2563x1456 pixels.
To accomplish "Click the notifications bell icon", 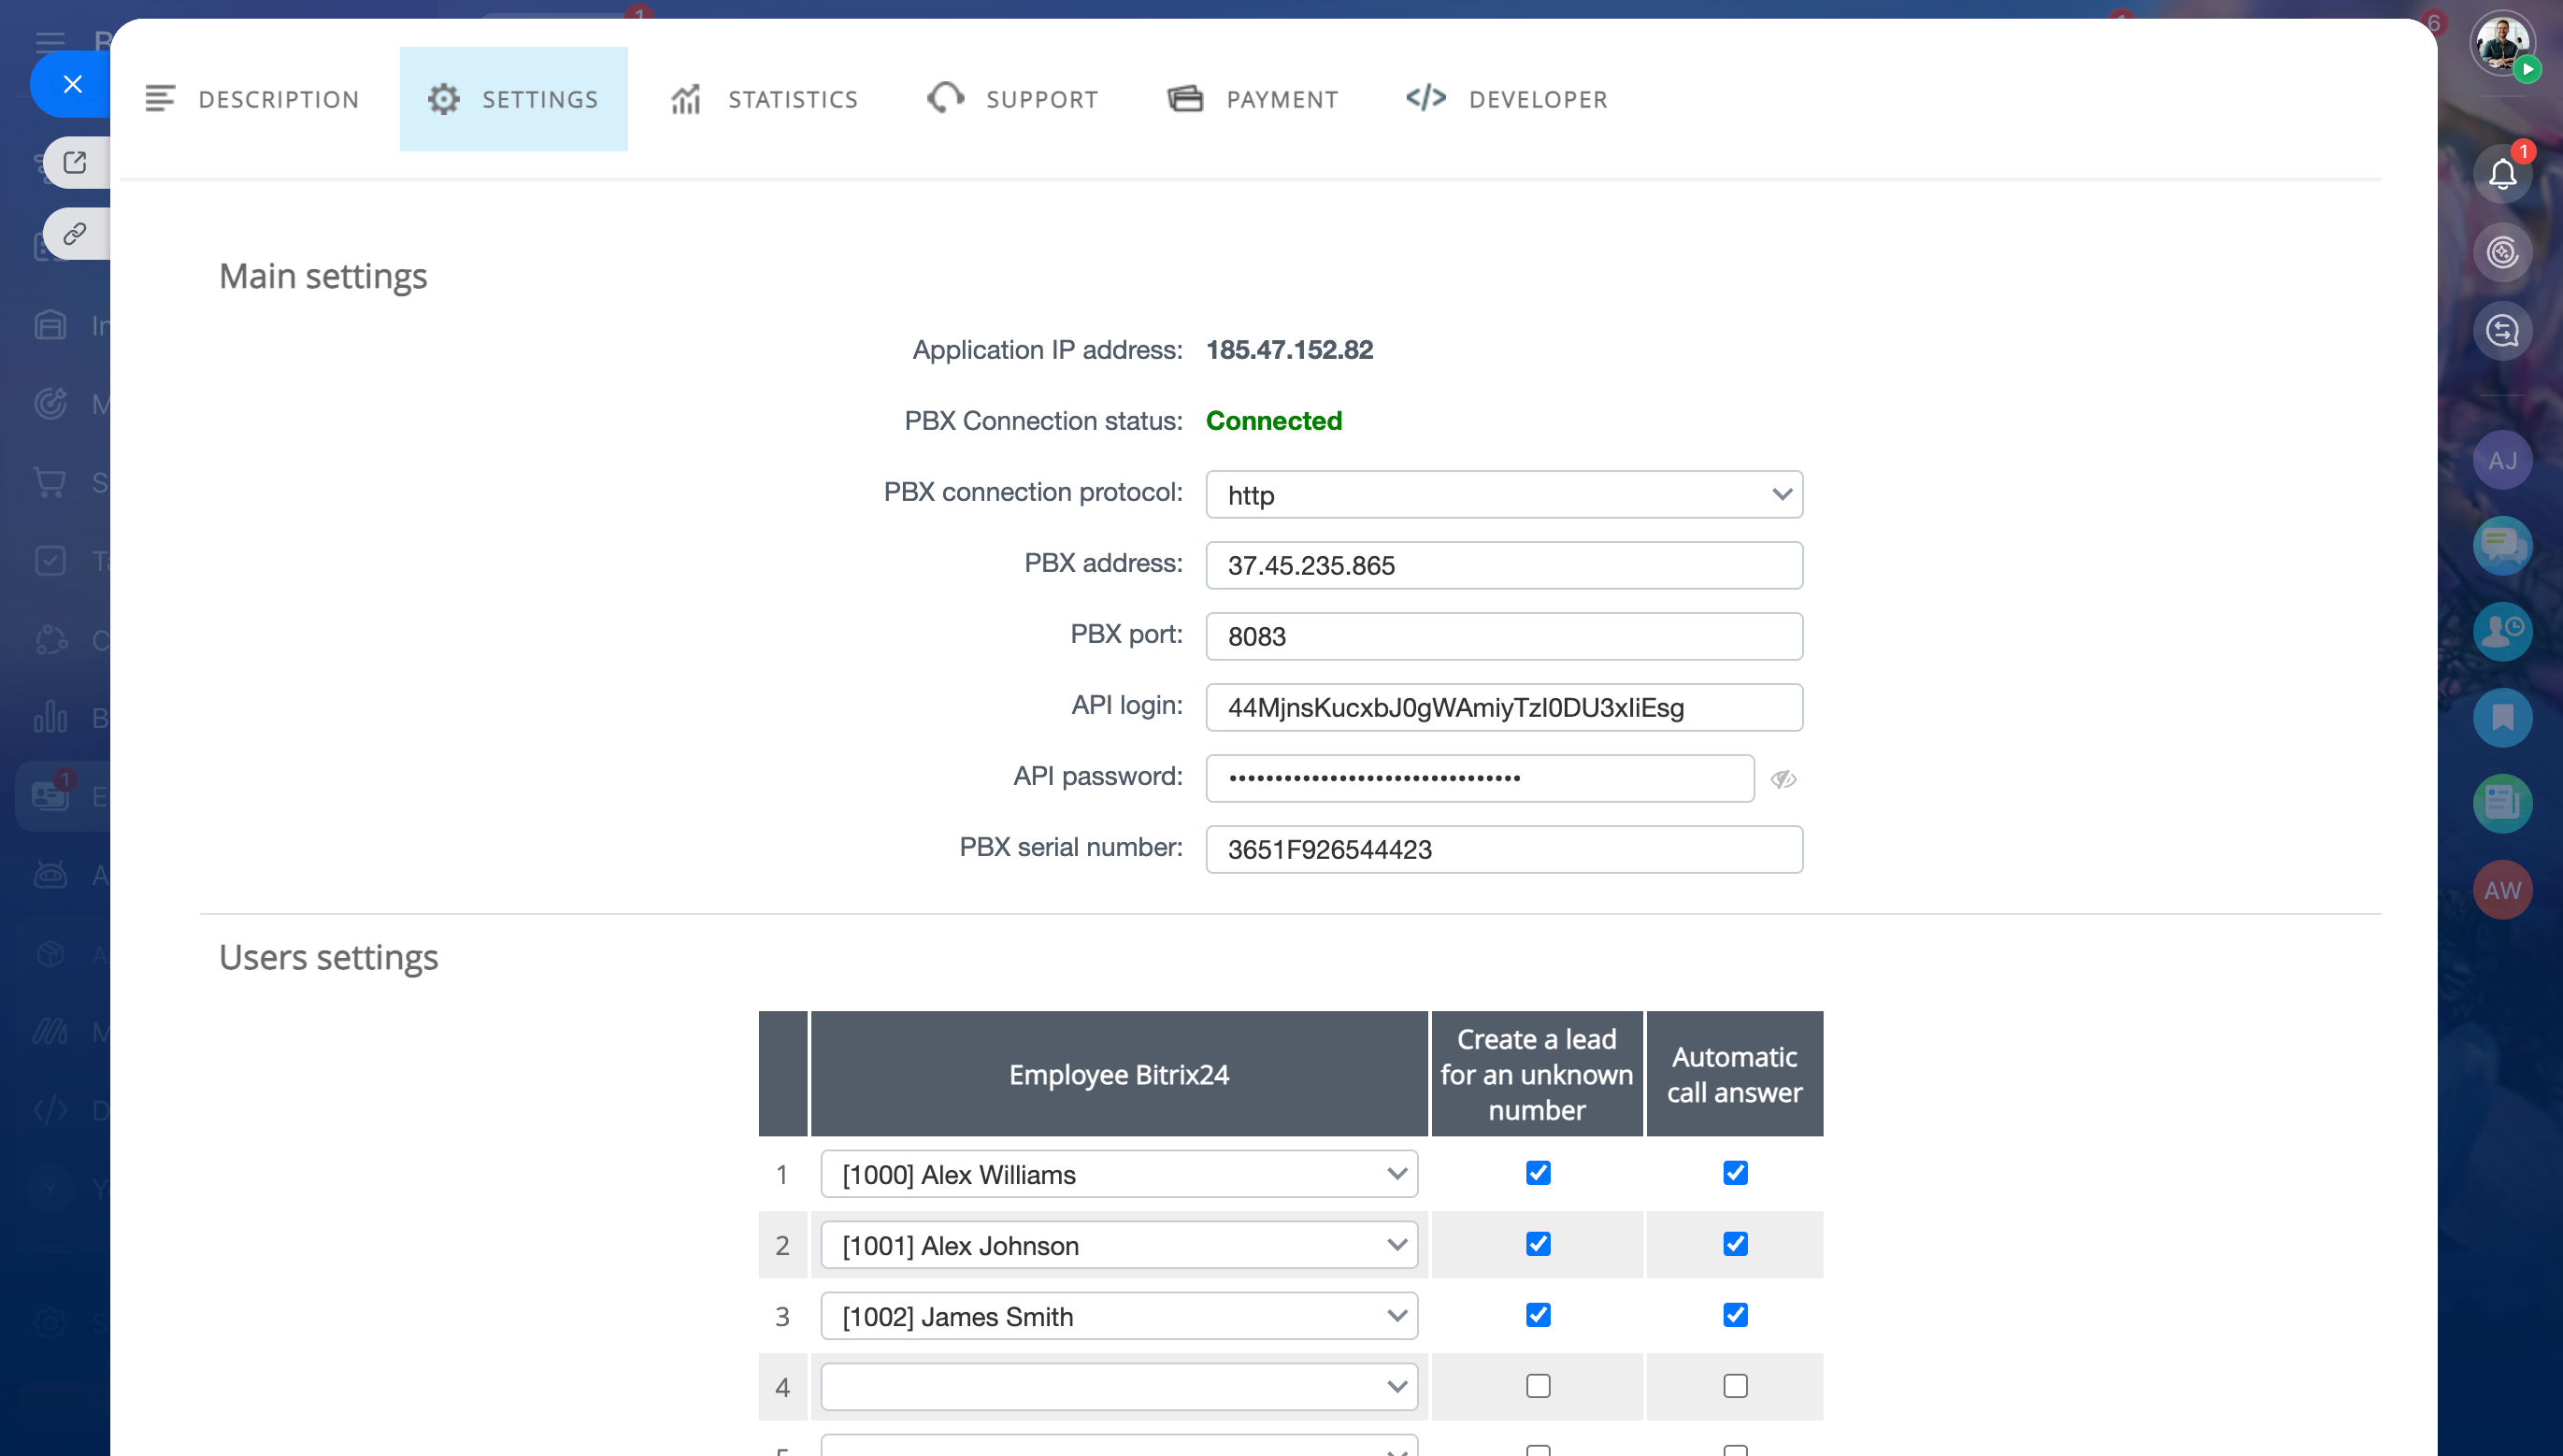I will 2502,174.
